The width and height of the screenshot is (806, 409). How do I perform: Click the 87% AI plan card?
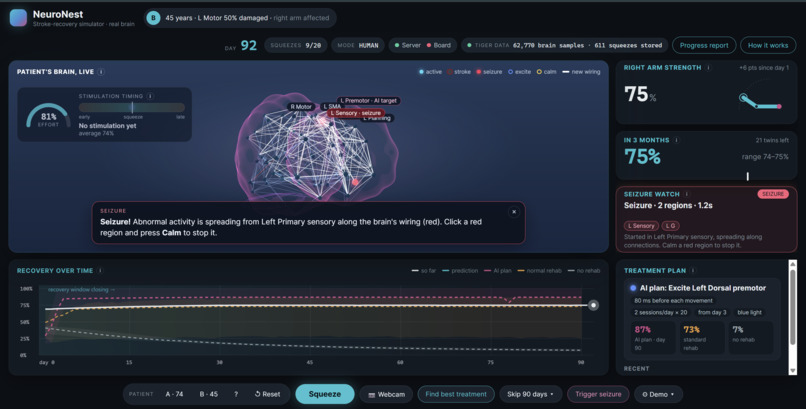click(x=652, y=338)
